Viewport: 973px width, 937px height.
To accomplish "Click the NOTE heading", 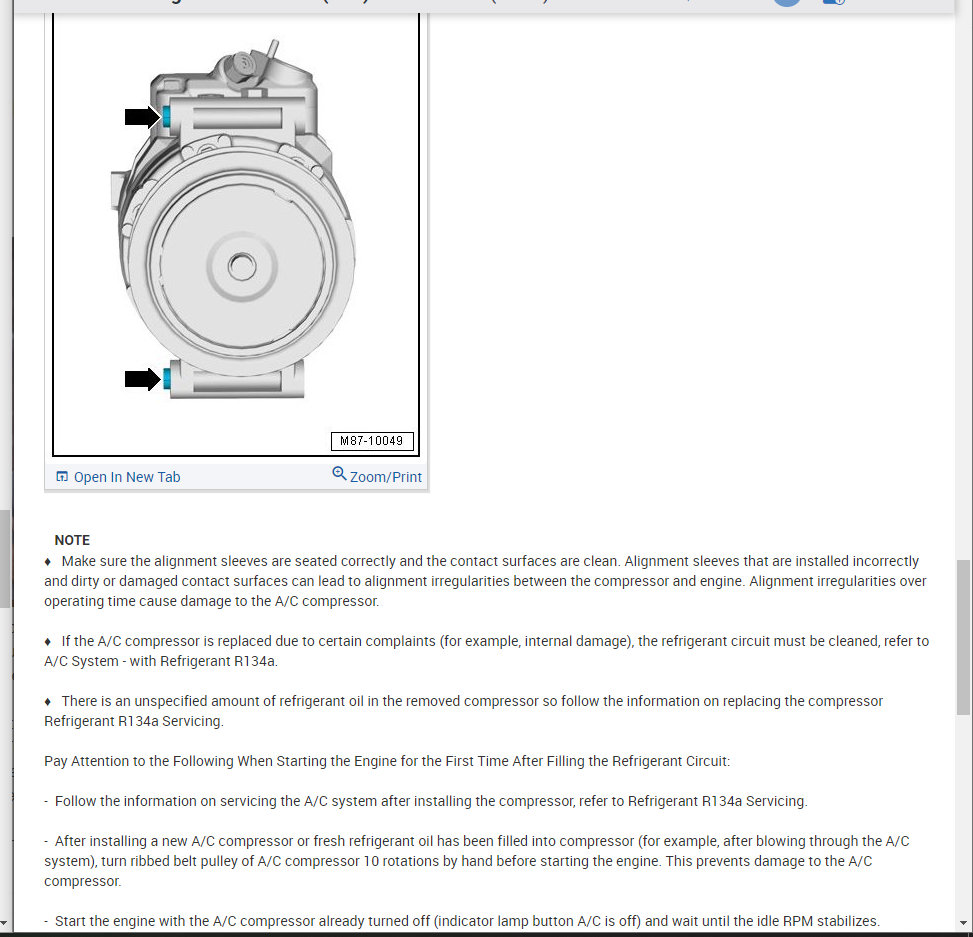I will coord(72,540).
